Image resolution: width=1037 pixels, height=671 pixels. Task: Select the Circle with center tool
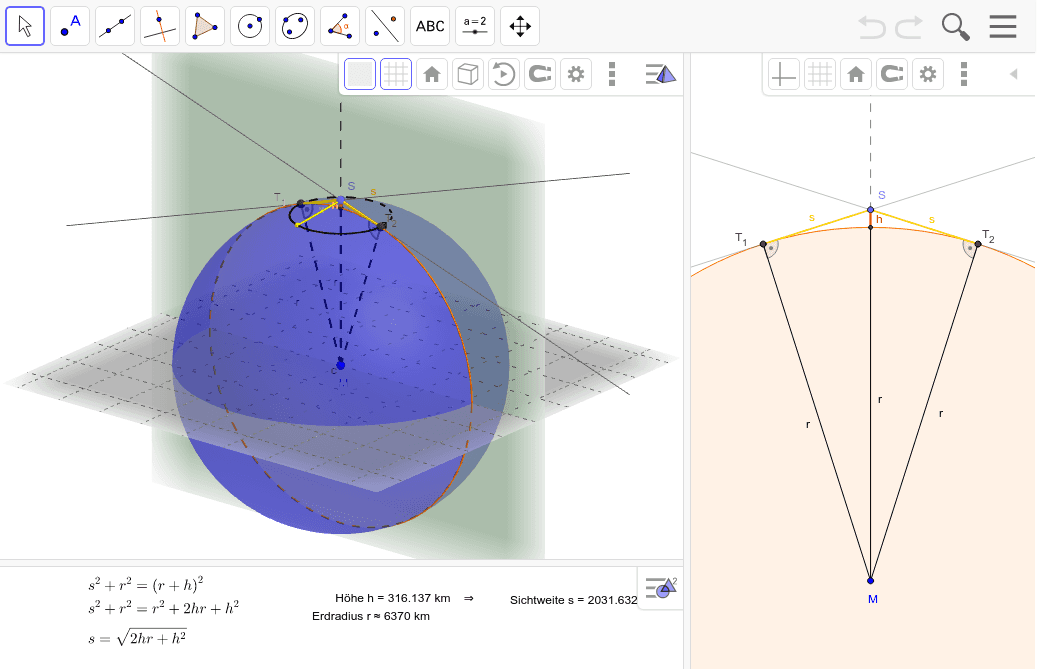(250, 26)
